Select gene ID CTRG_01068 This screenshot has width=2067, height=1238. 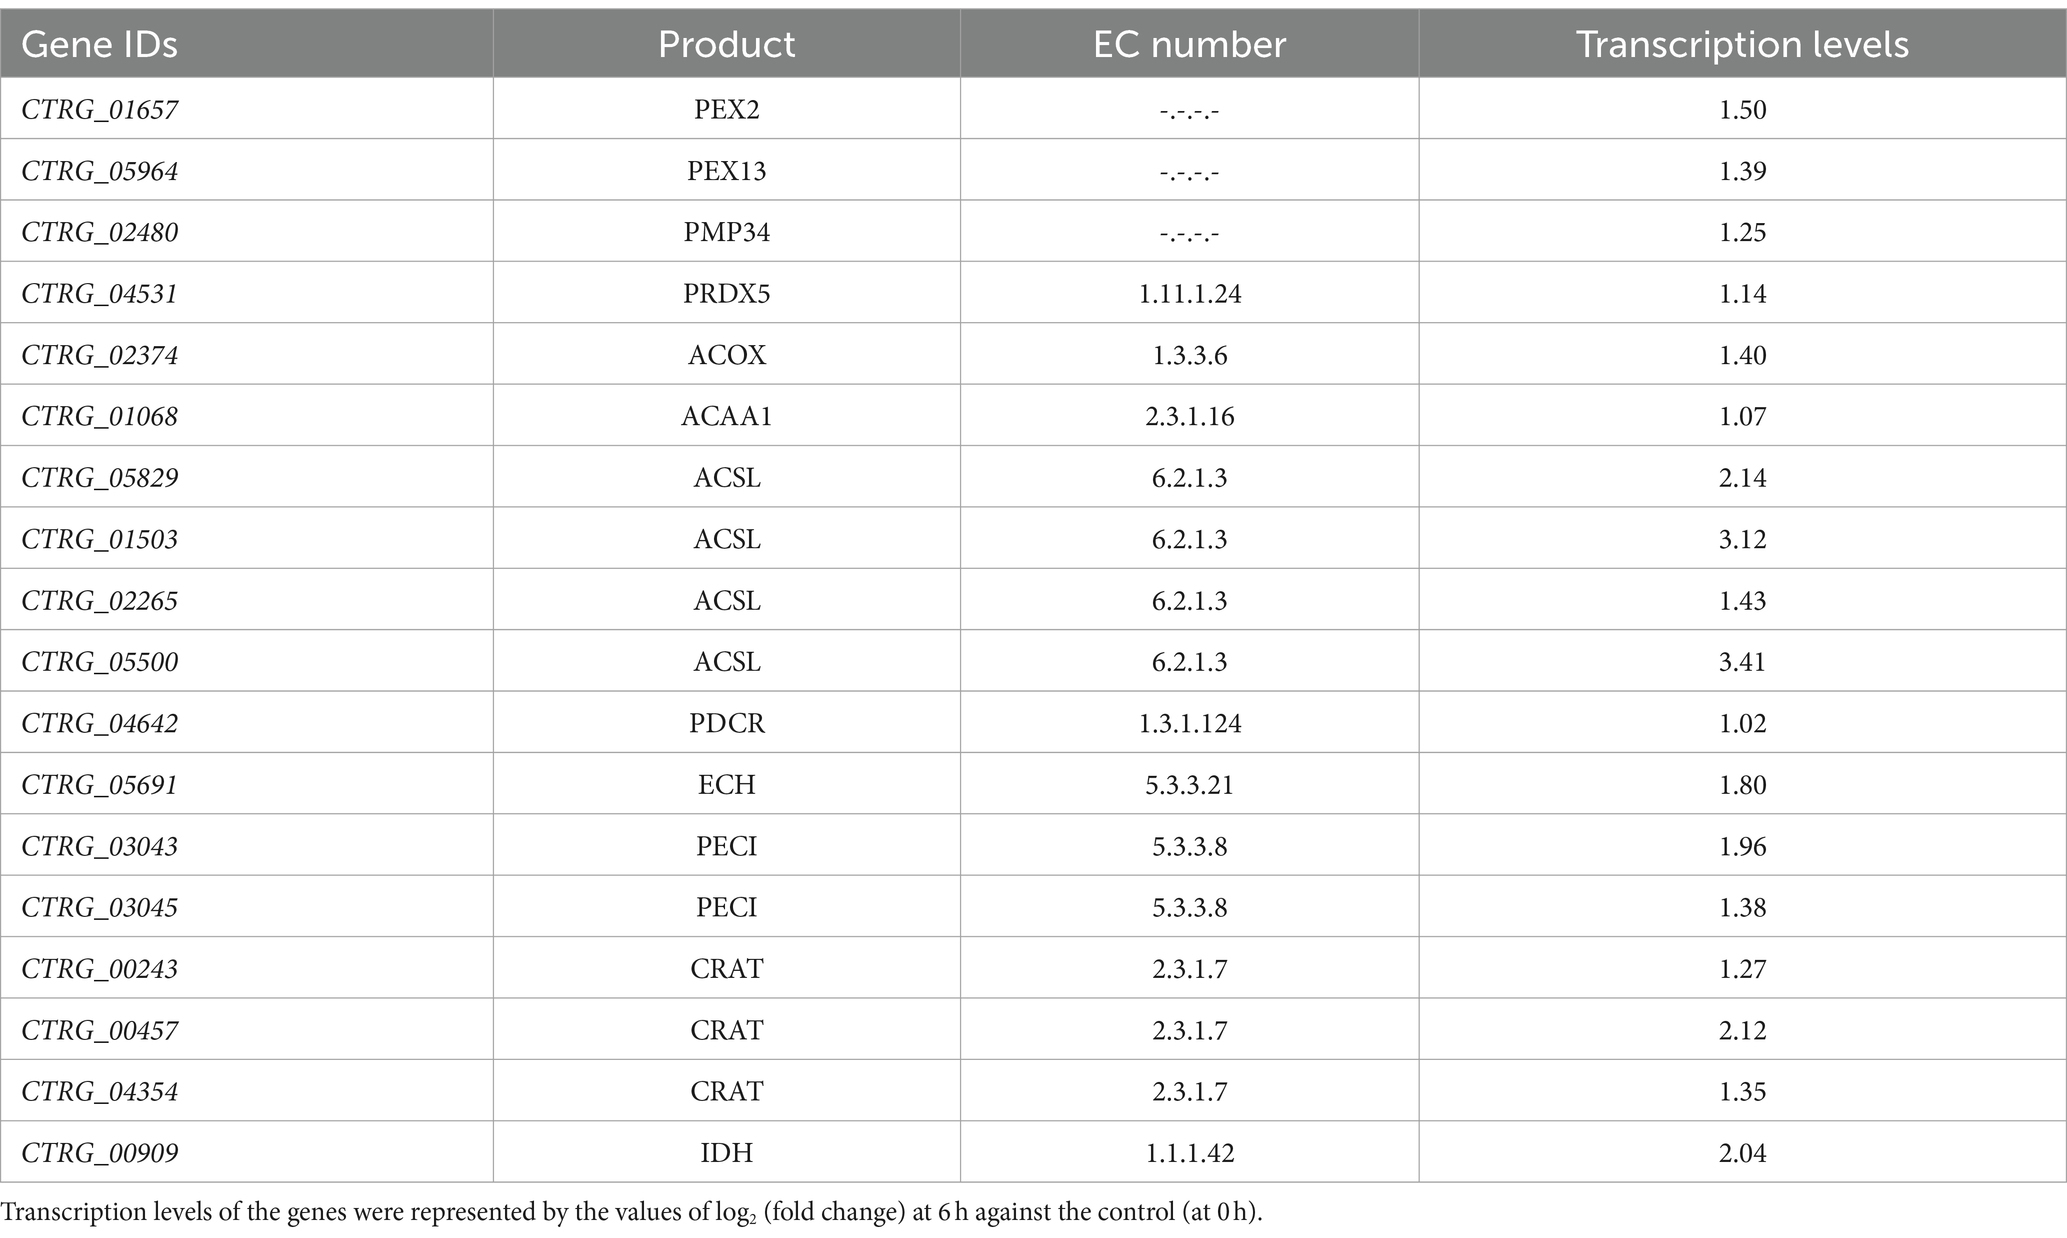100,417
